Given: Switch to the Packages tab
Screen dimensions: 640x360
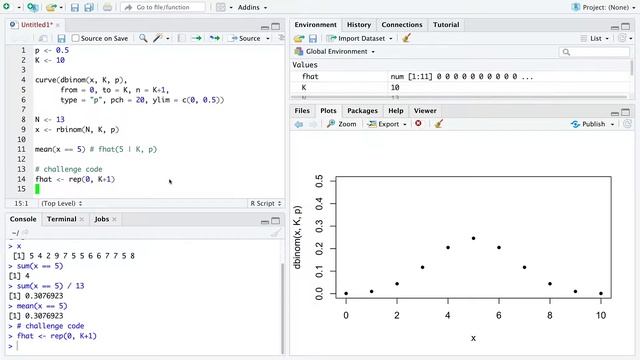Looking at the screenshot, I should [x=362, y=111].
